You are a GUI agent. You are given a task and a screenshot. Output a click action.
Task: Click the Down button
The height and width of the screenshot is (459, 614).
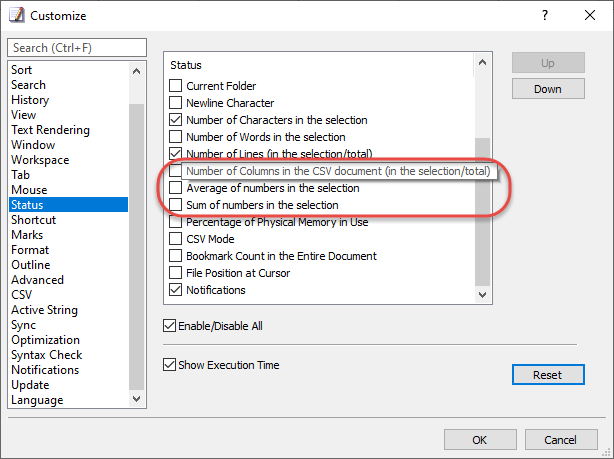(548, 89)
